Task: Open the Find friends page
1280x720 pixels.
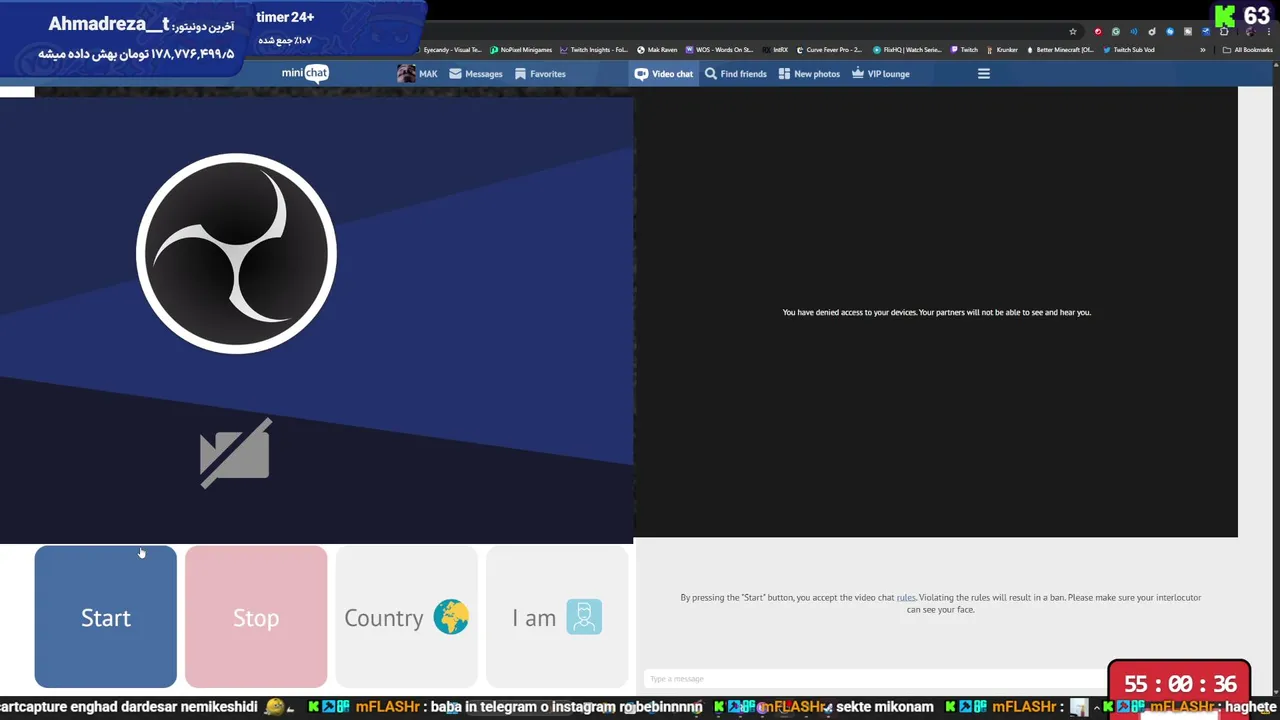Action: tap(736, 74)
